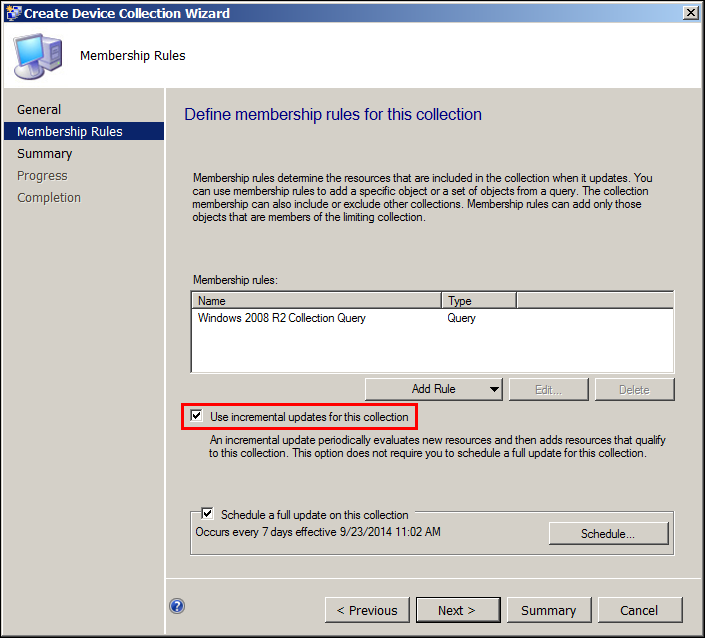Click the blue help question mark icon
705x638 pixels.
177,606
